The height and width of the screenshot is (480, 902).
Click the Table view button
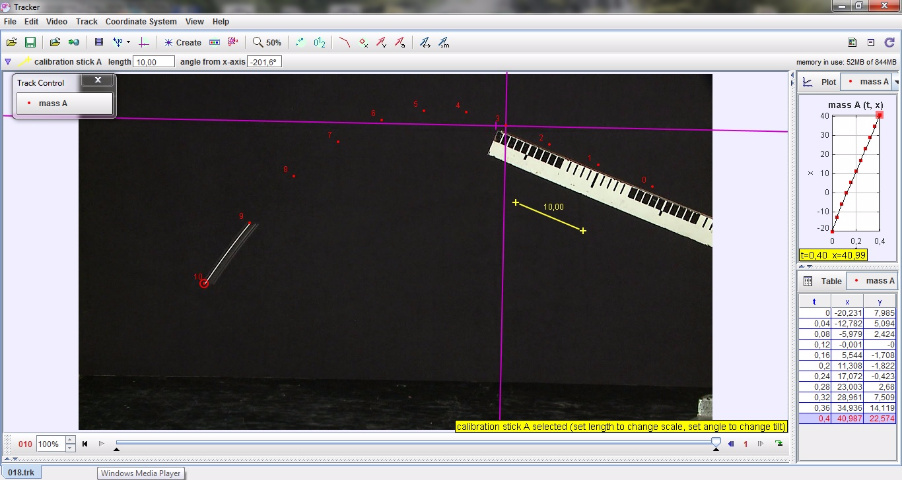pos(822,281)
